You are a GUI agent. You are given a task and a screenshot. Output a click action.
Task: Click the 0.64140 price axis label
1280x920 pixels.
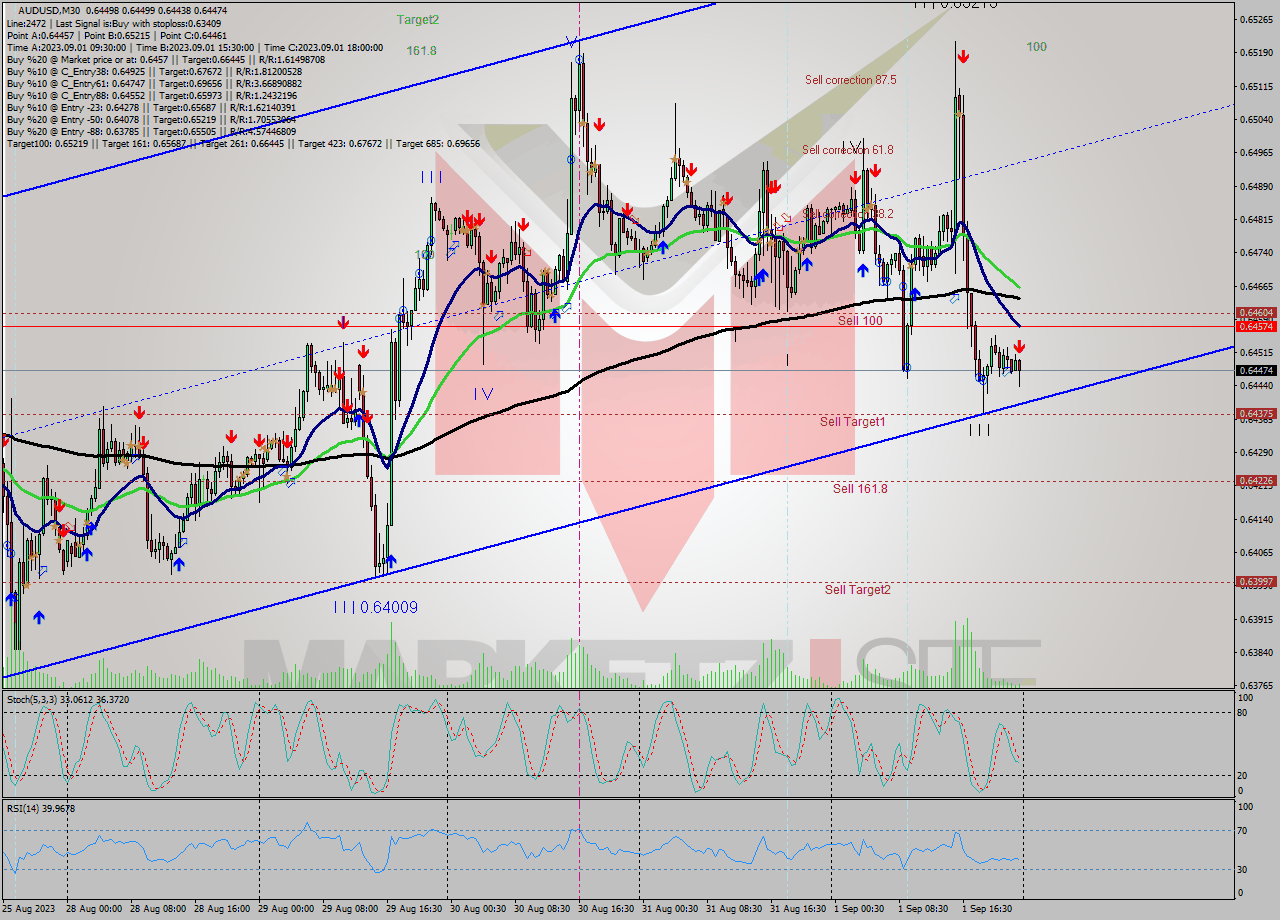(x=1256, y=520)
